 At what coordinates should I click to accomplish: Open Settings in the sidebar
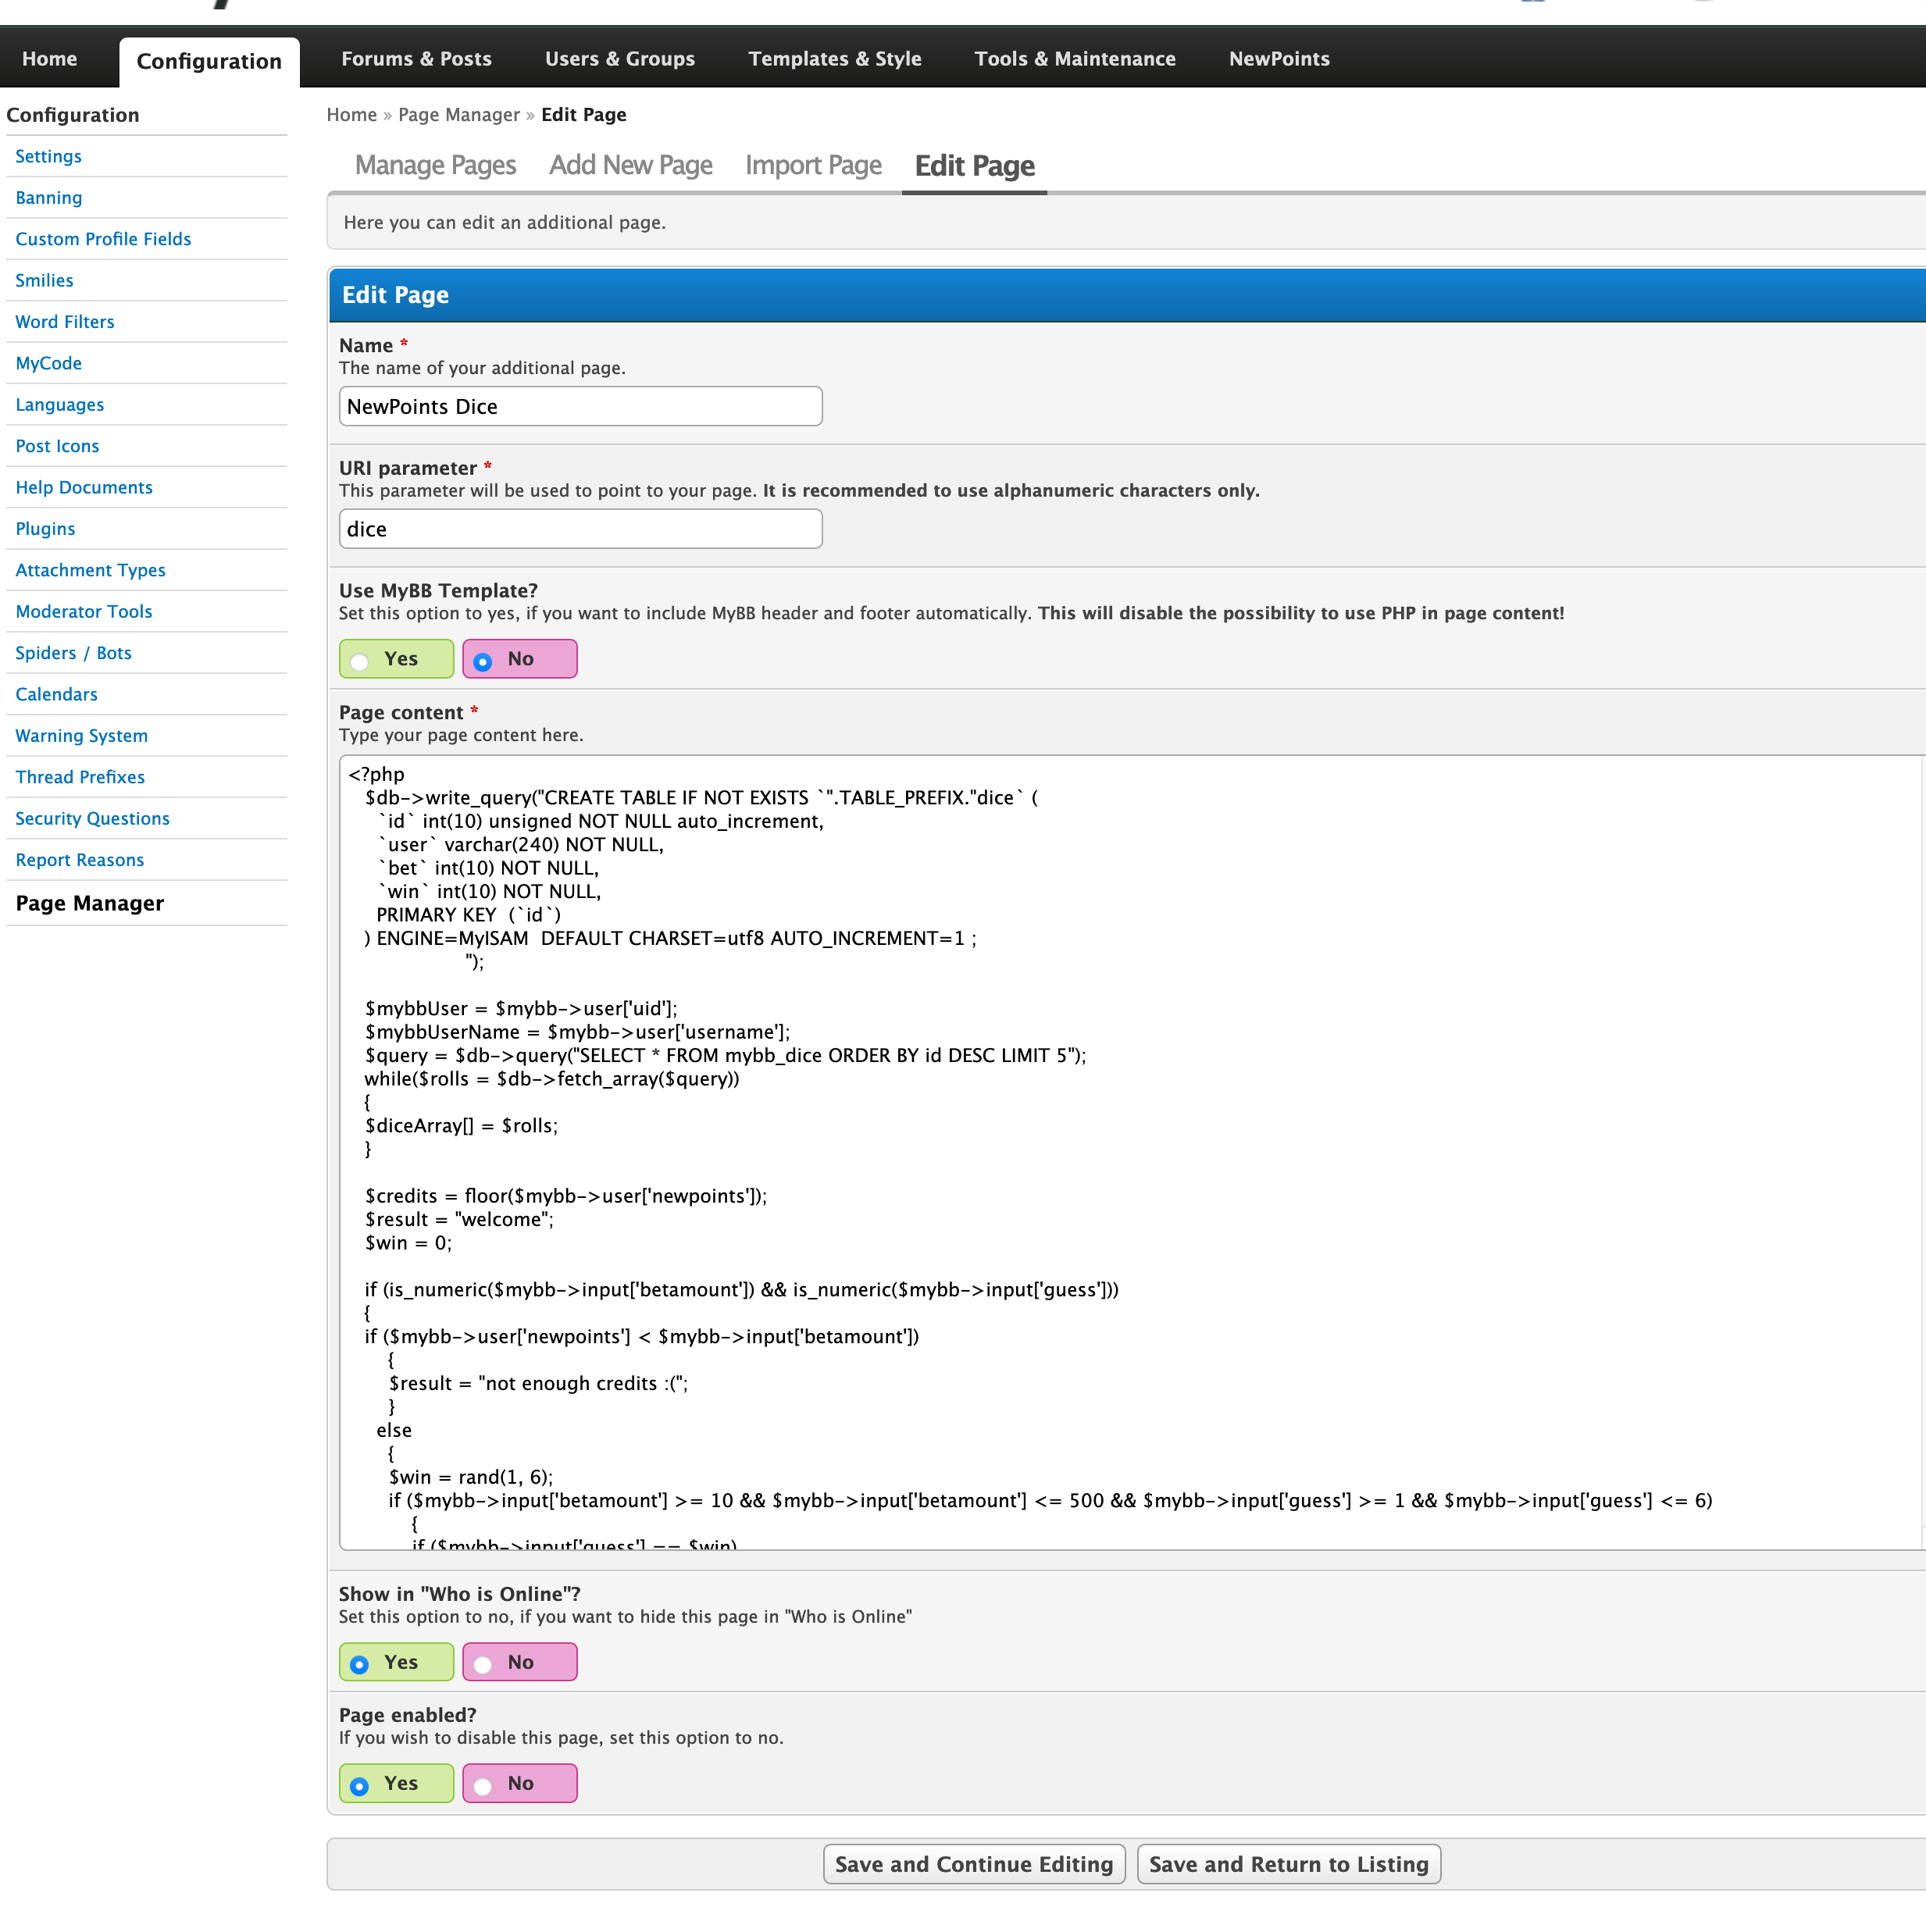point(48,156)
